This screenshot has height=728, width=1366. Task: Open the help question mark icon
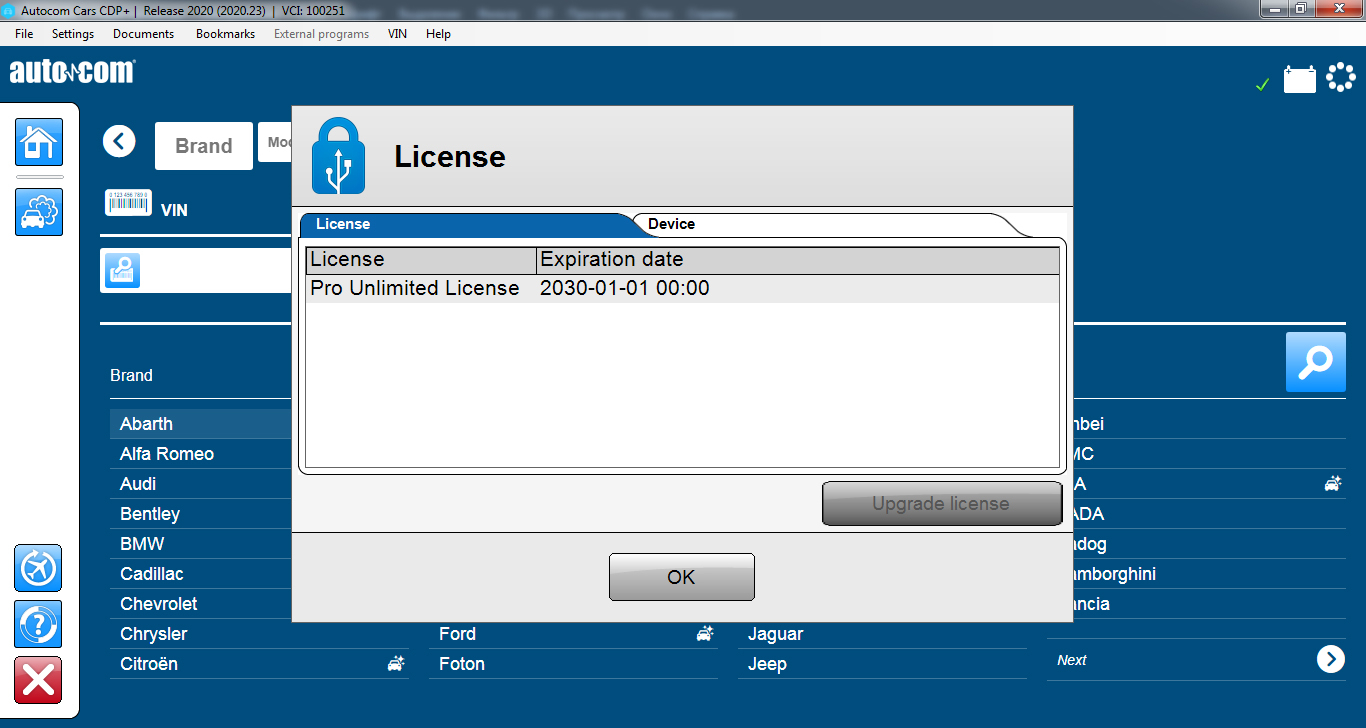(x=38, y=624)
